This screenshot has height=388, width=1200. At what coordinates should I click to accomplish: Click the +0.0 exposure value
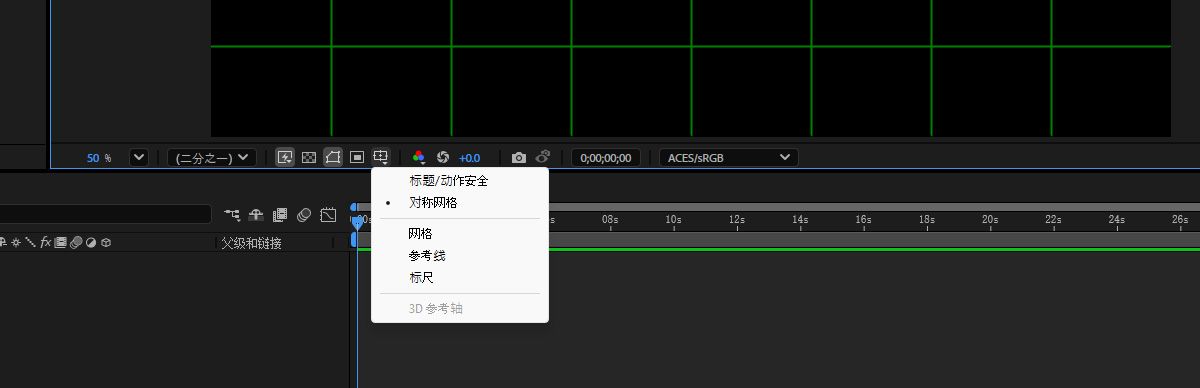pyautogui.click(x=469, y=158)
